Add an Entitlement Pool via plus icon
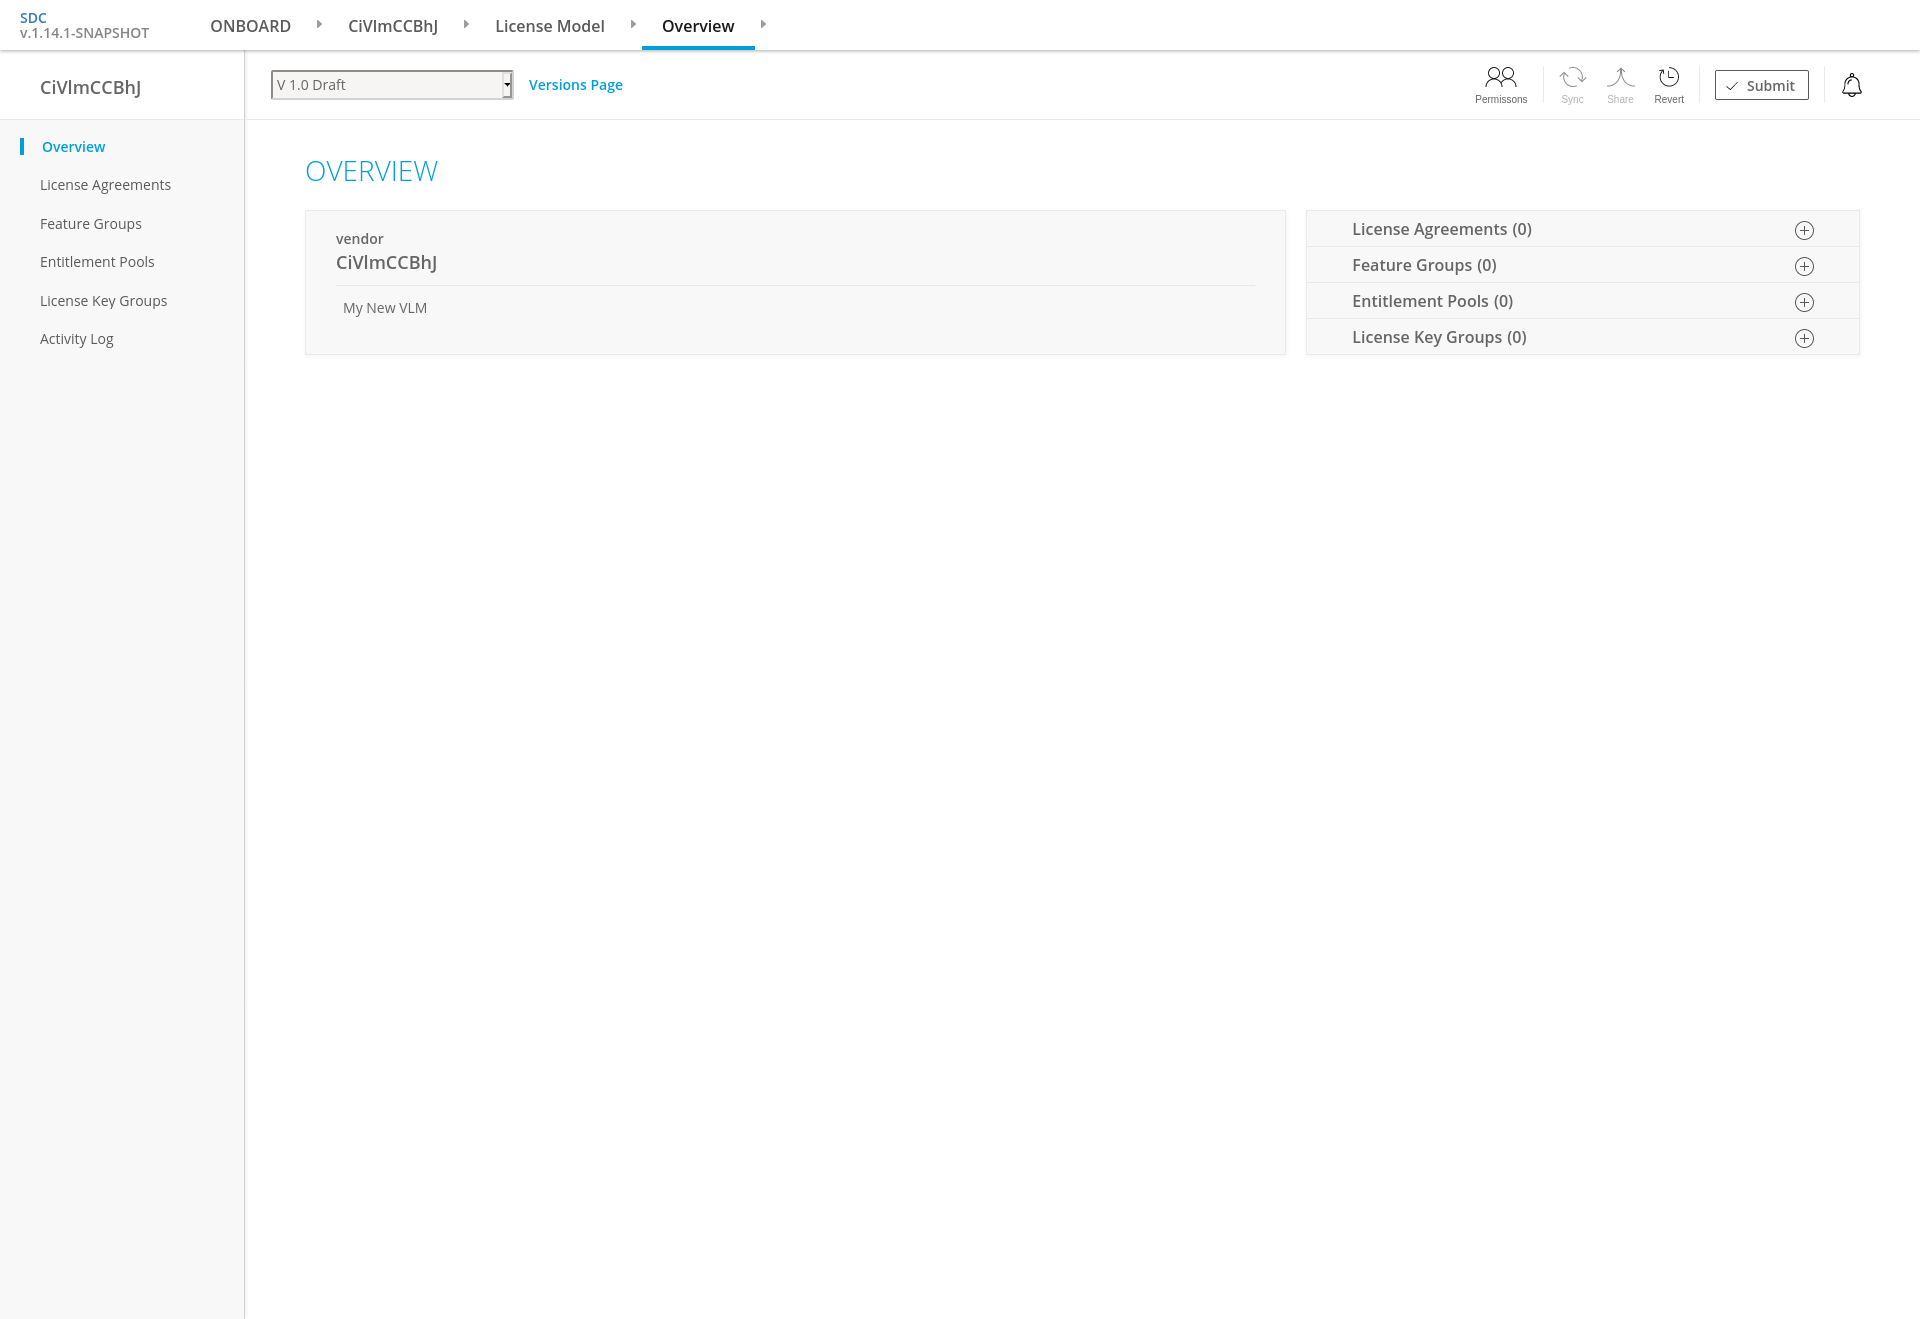The width and height of the screenshot is (1920, 1319). [x=1804, y=303]
